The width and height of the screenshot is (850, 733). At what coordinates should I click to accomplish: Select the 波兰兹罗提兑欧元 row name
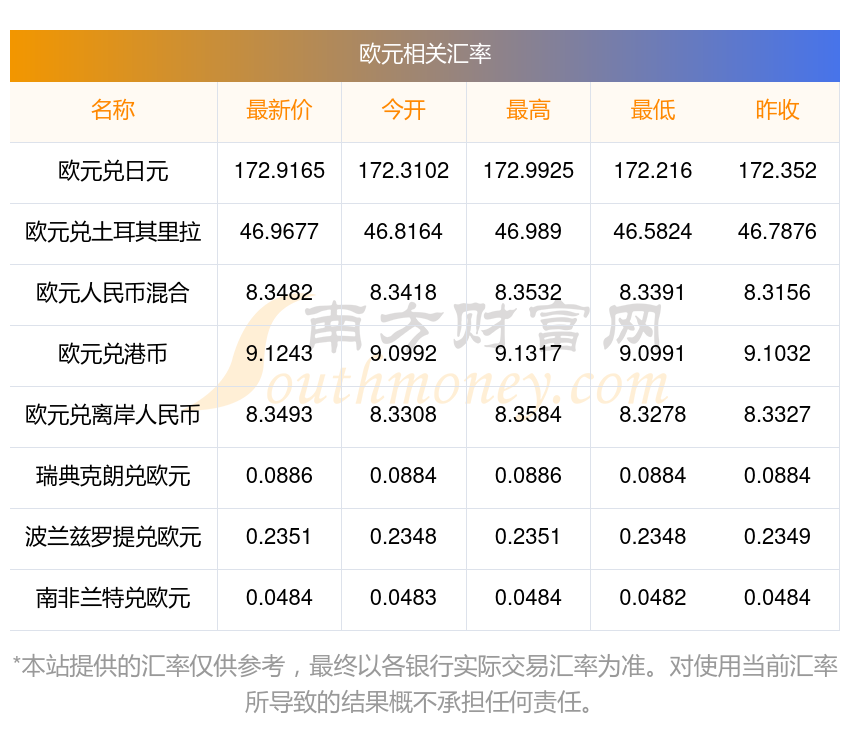point(113,537)
